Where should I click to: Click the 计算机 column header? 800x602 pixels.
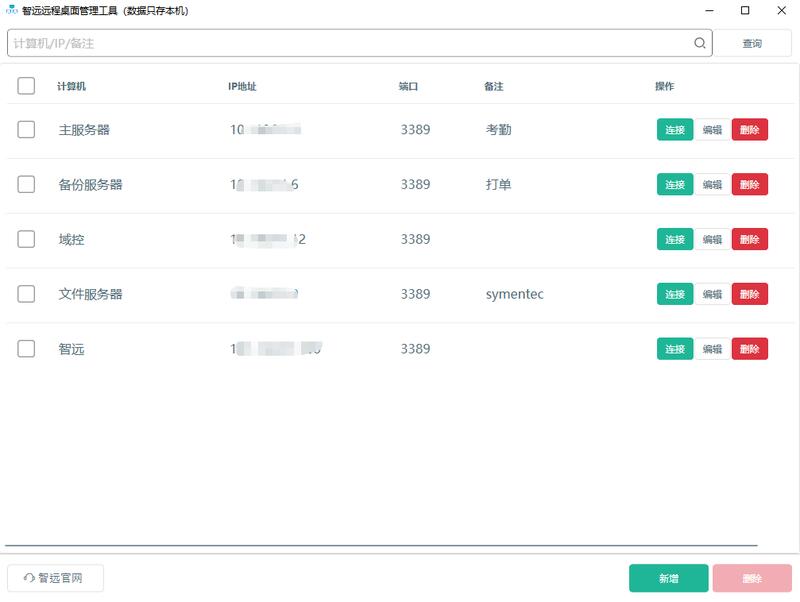click(x=71, y=86)
